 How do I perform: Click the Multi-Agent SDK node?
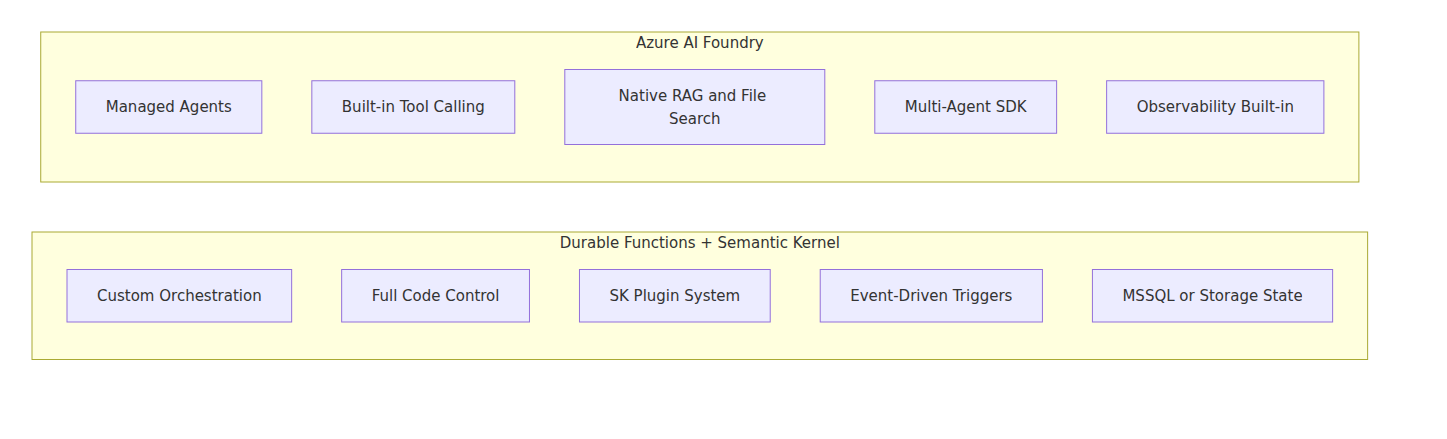tap(965, 107)
